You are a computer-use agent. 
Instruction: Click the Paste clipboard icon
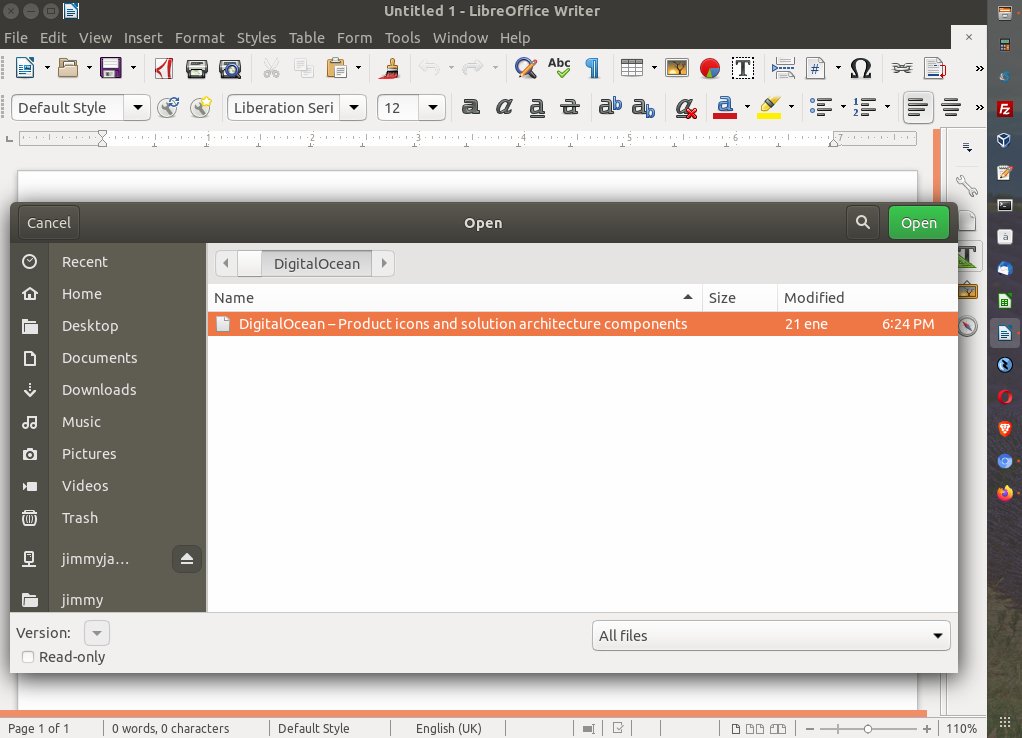[x=336, y=68]
